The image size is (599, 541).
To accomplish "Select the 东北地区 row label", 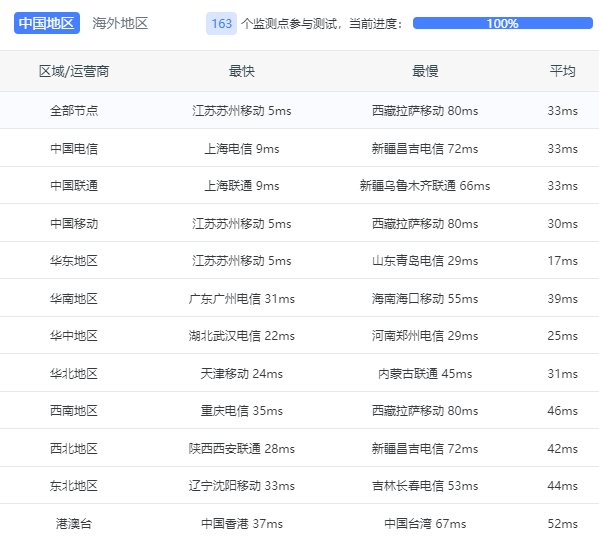I will [x=74, y=486].
